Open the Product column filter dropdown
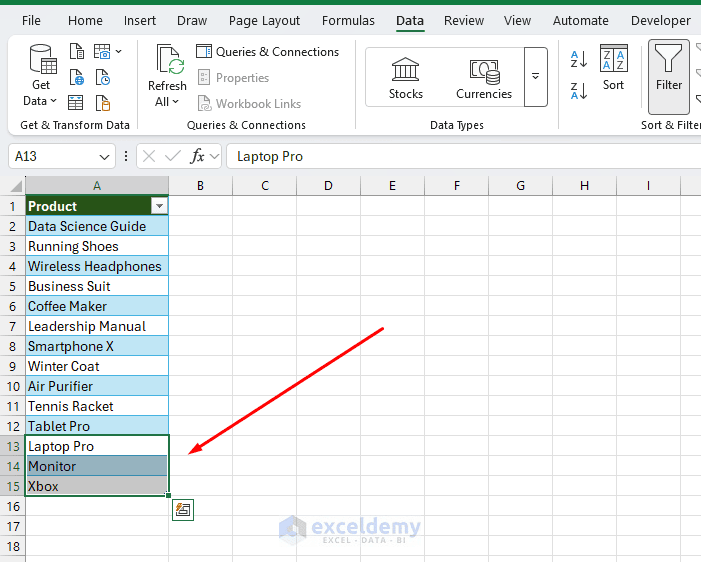Image resolution: width=701 pixels, height=562 pixels. 159,206
